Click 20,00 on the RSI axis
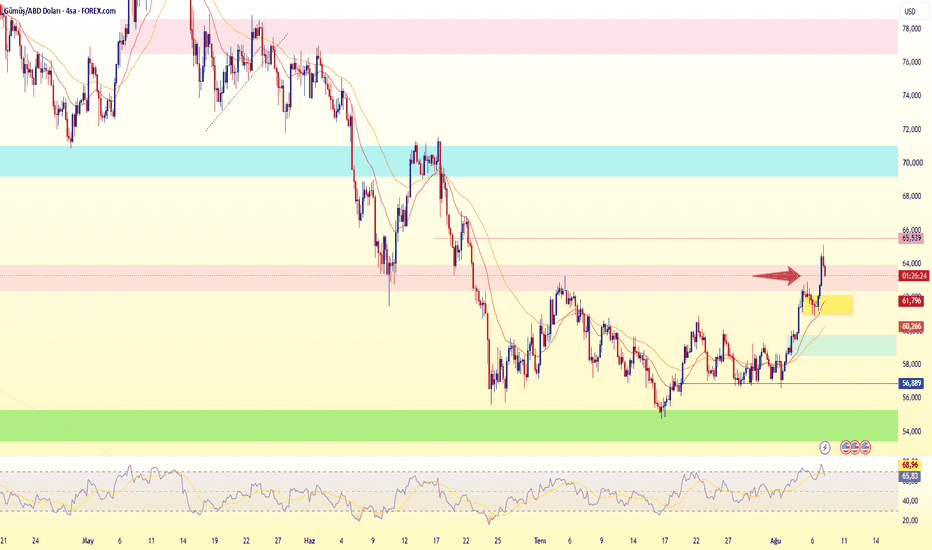932x550 pixels. click(910, 520)
